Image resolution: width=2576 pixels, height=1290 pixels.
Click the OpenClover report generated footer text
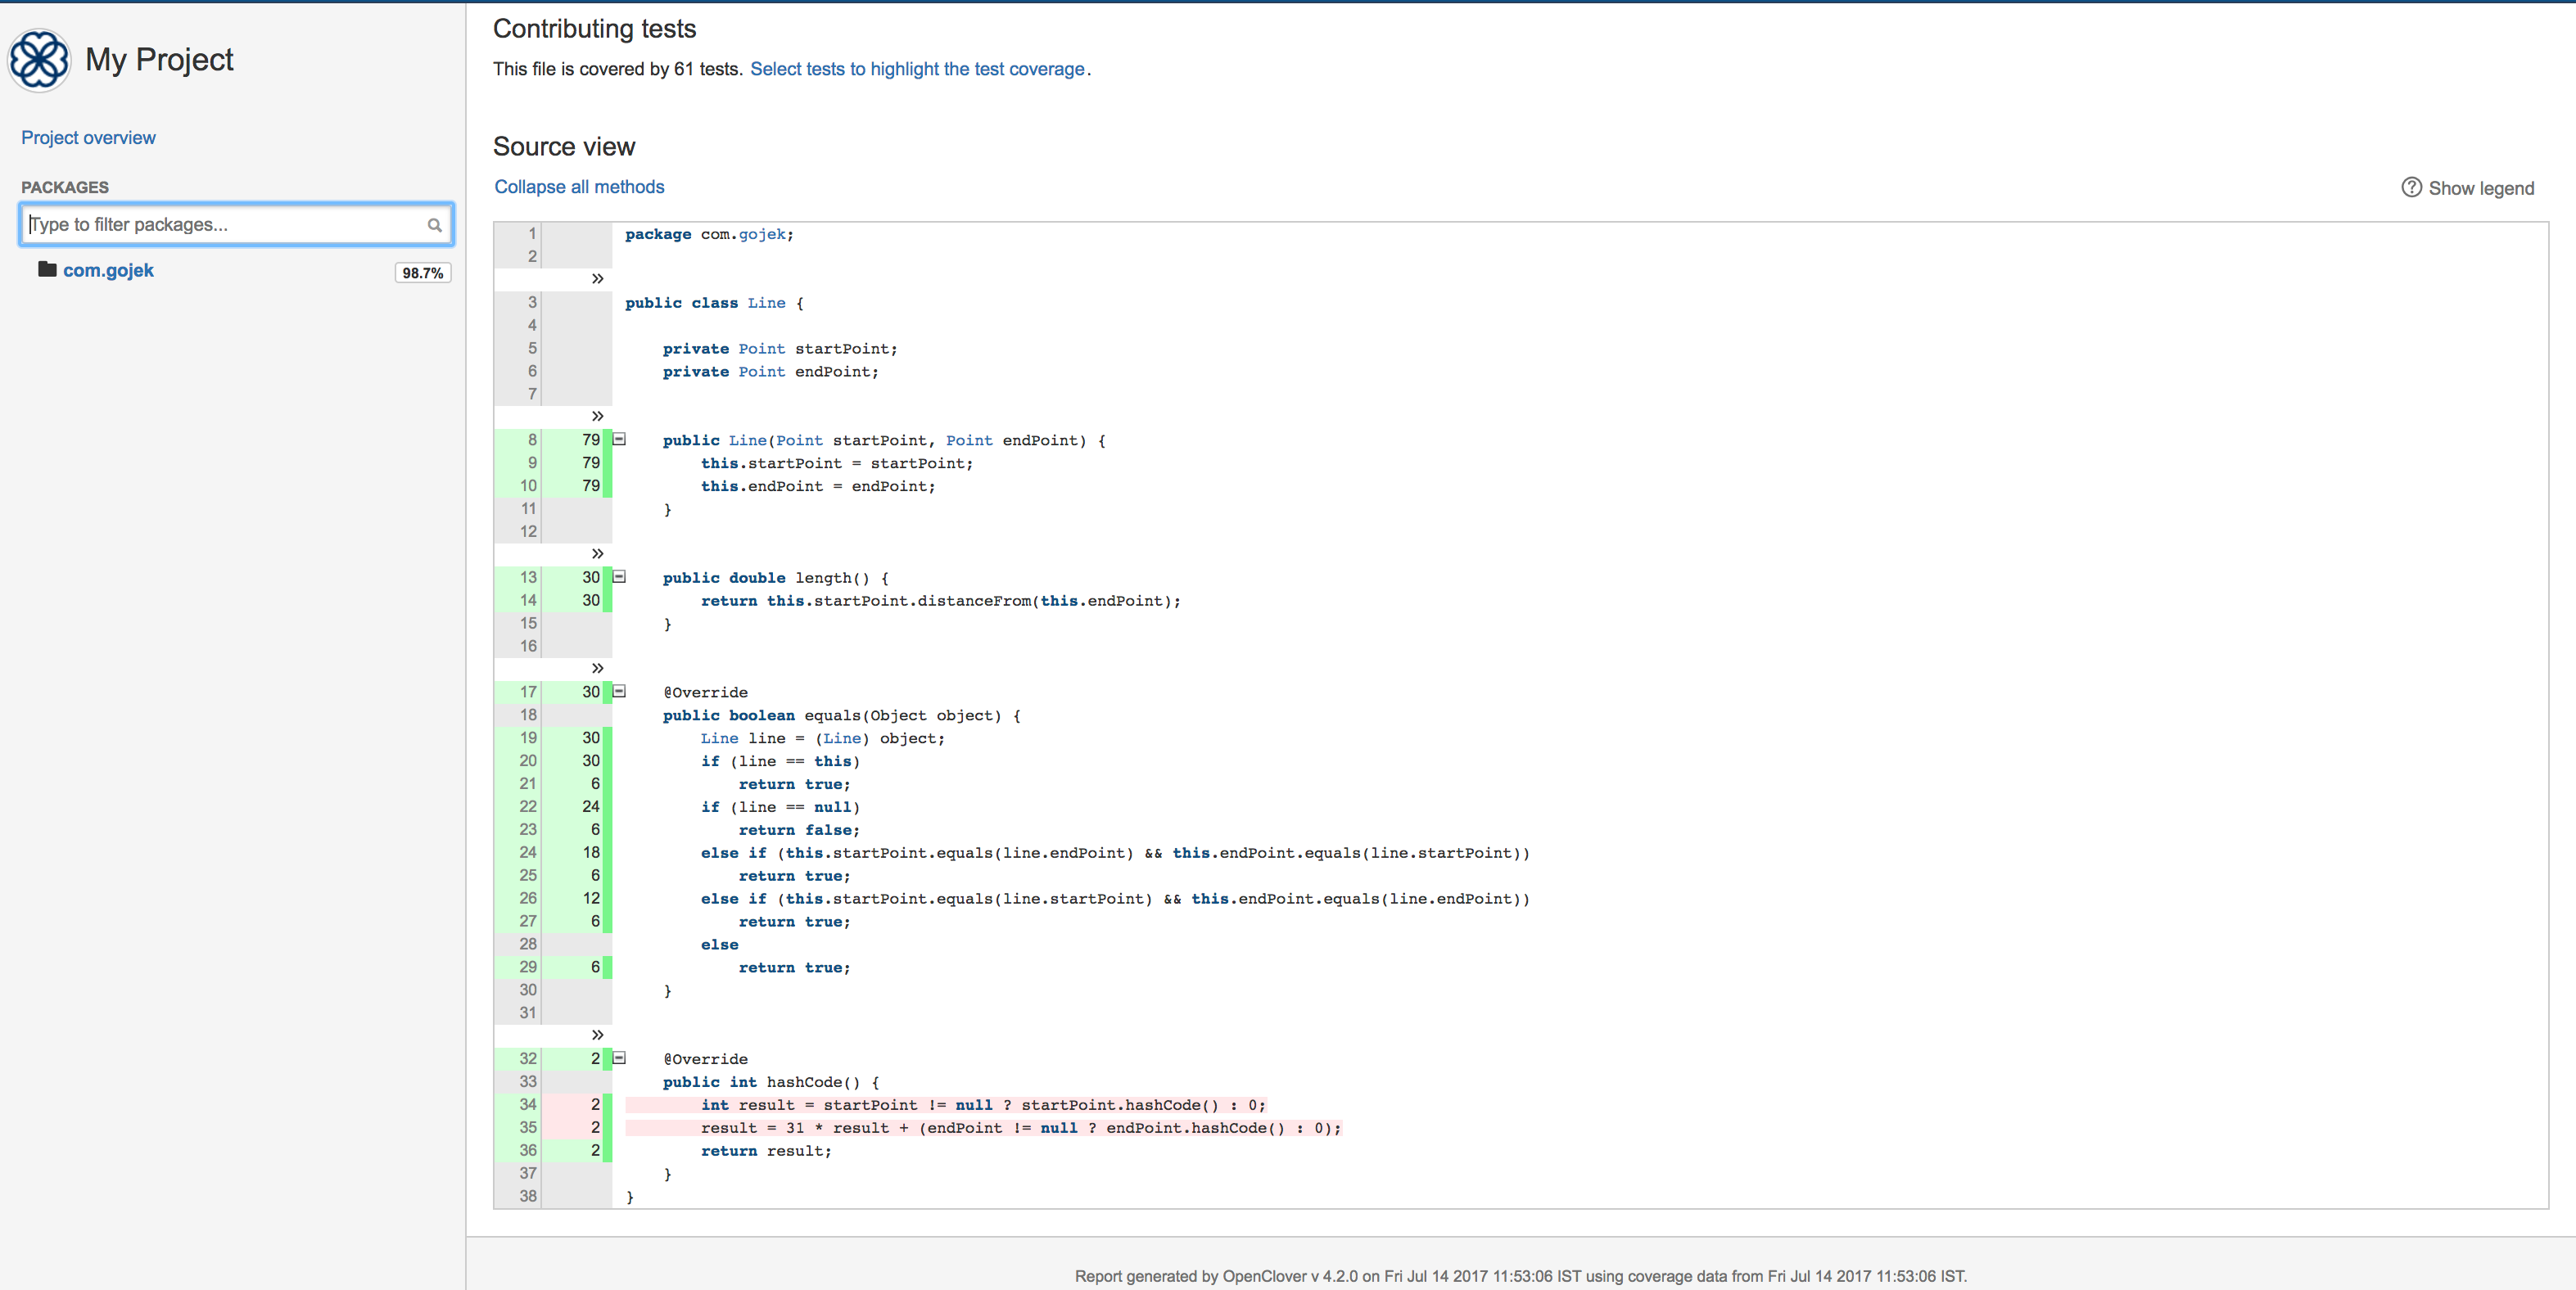click(1520, 1276)
